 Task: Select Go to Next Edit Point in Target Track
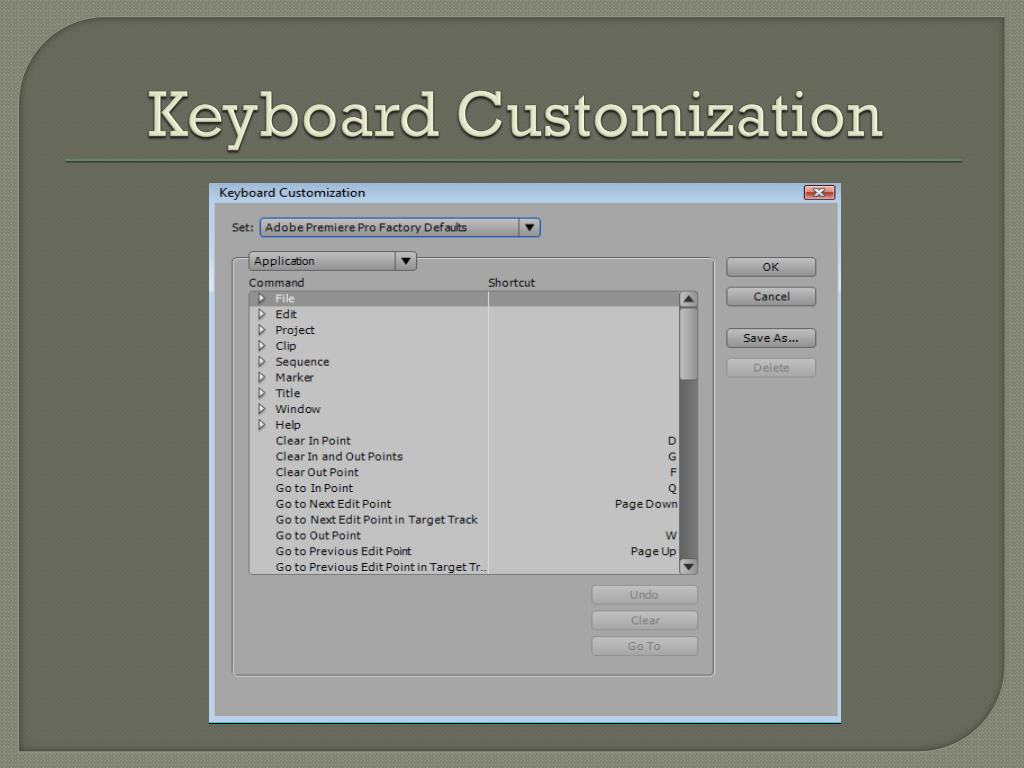376,519
